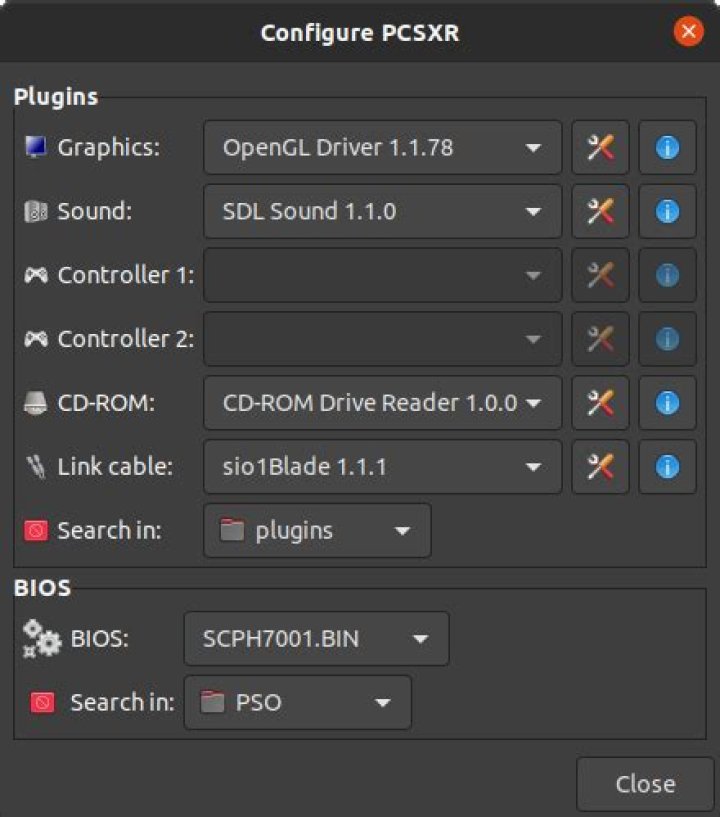The height and width of the screenshot is (817, 720).
Task: Open the Controller 1 plugin dropdown
Action: (383, 275)
